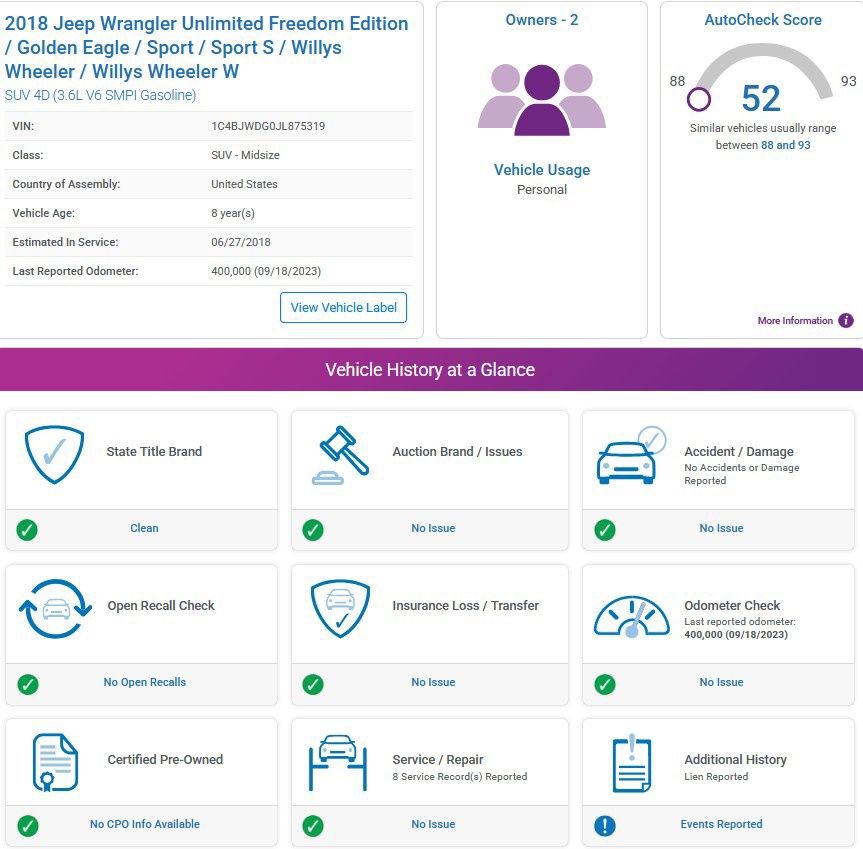Image resolution: width=863 pixels, height=849 pixels.
Task: Click the 8 Service Record(s) Reported text
Action: coord(460,776)
